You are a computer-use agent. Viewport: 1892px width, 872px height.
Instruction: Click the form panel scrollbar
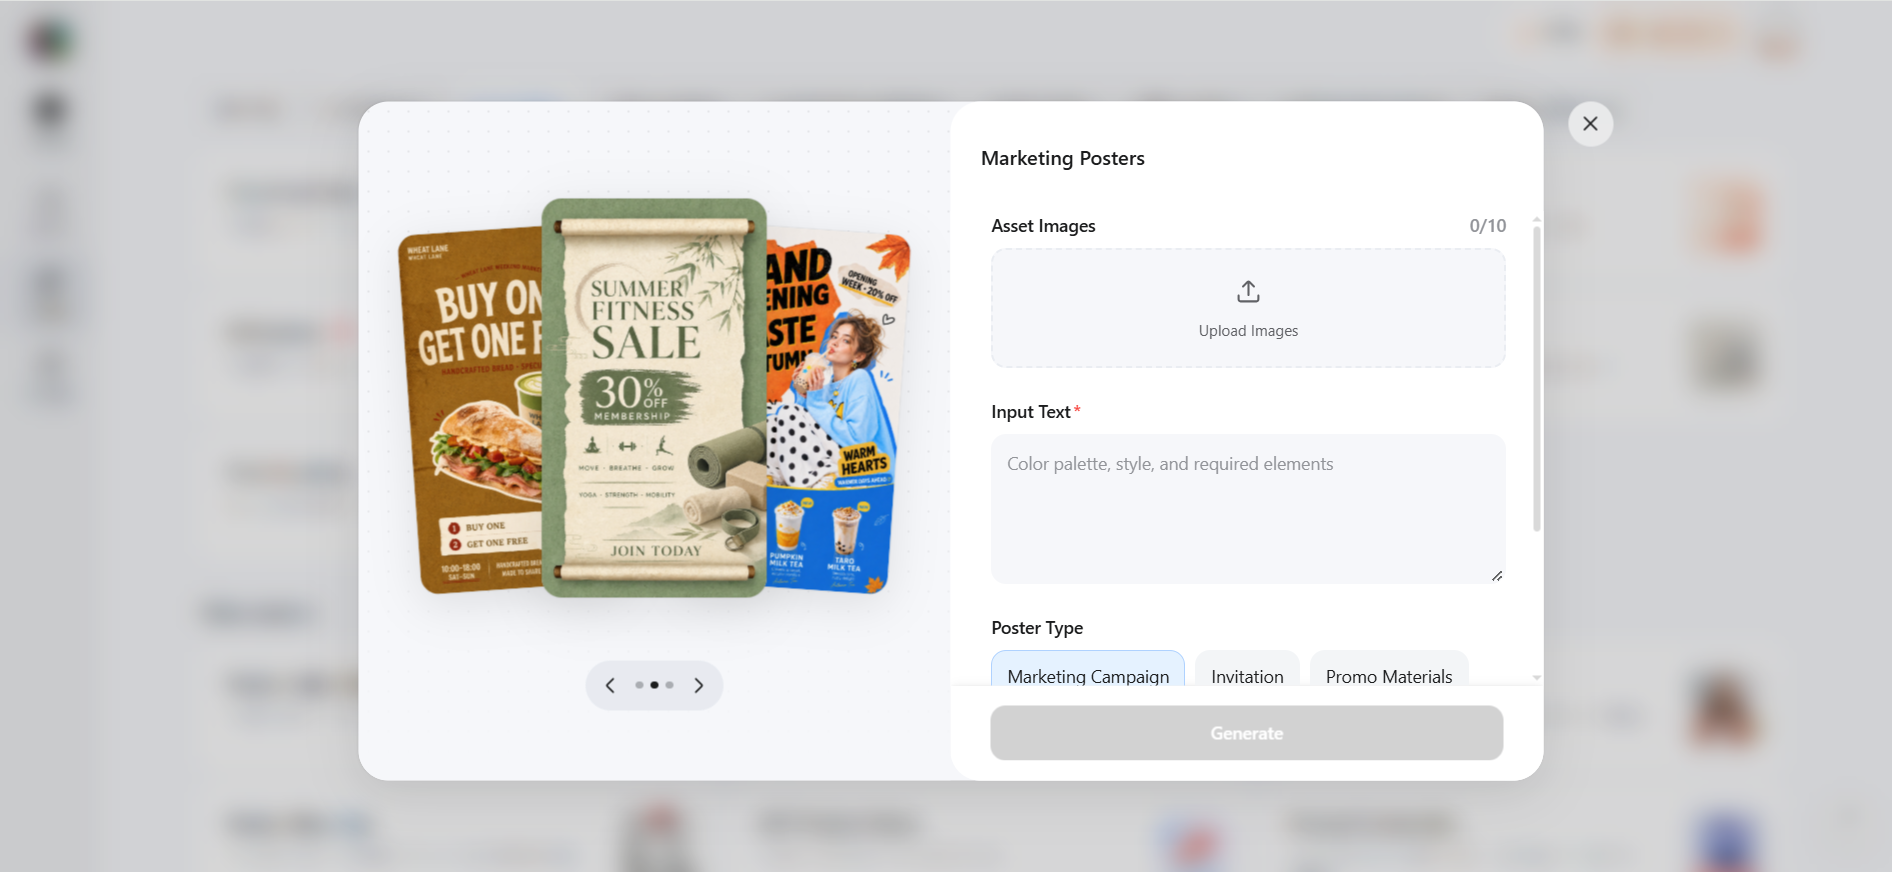click(x=1537, y=378)
